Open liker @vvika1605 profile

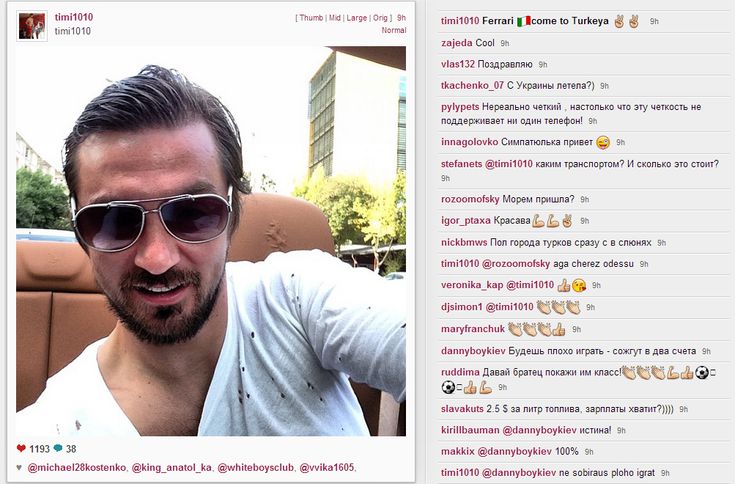(x=327, y=468)
